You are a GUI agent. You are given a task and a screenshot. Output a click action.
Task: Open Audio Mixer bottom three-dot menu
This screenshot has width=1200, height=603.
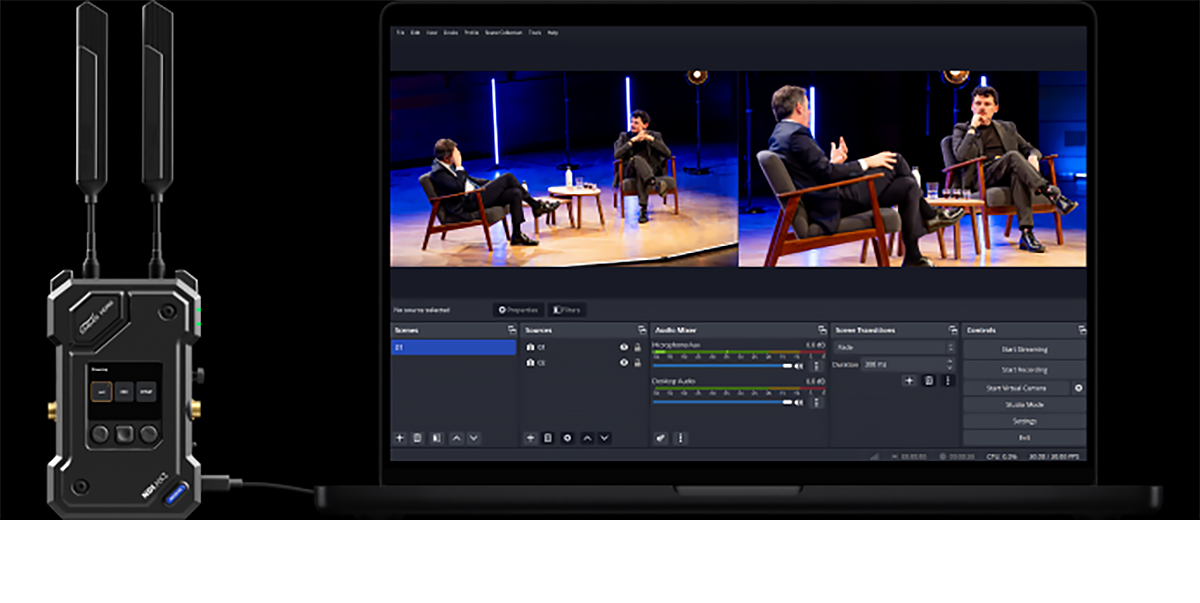(x=681, y=438)
